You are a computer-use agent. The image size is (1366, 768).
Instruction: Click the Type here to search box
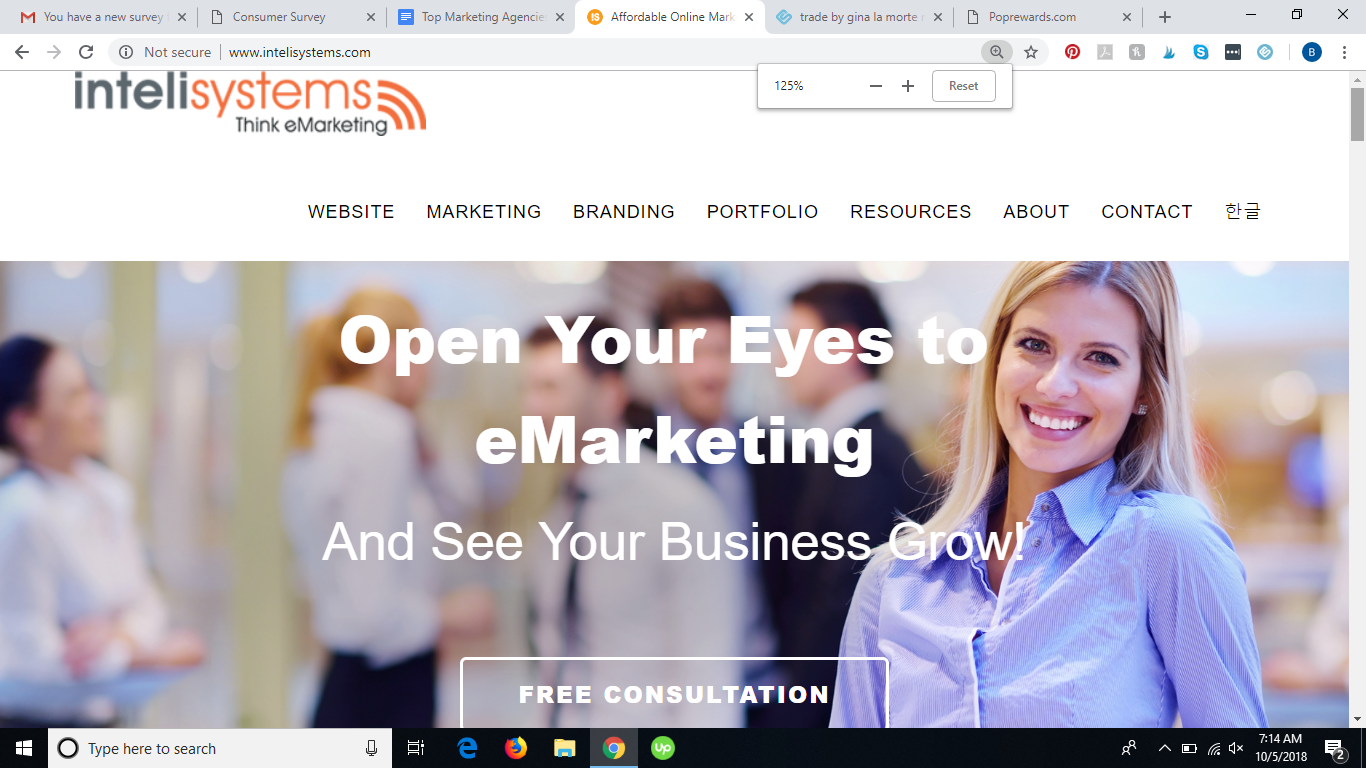(219, 748)
